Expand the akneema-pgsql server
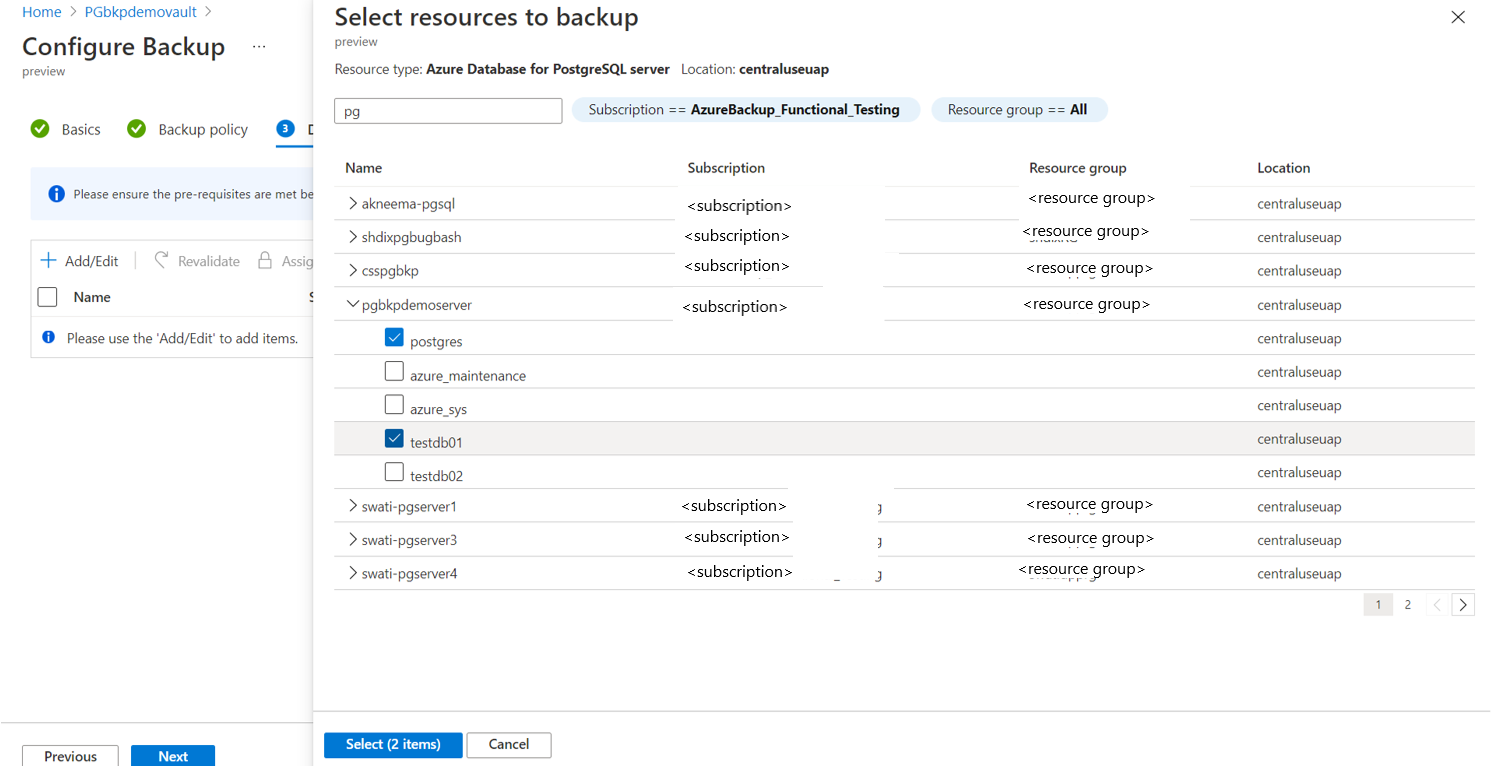The height and width of the screenshot is (766, 1491). click(352, 201)
